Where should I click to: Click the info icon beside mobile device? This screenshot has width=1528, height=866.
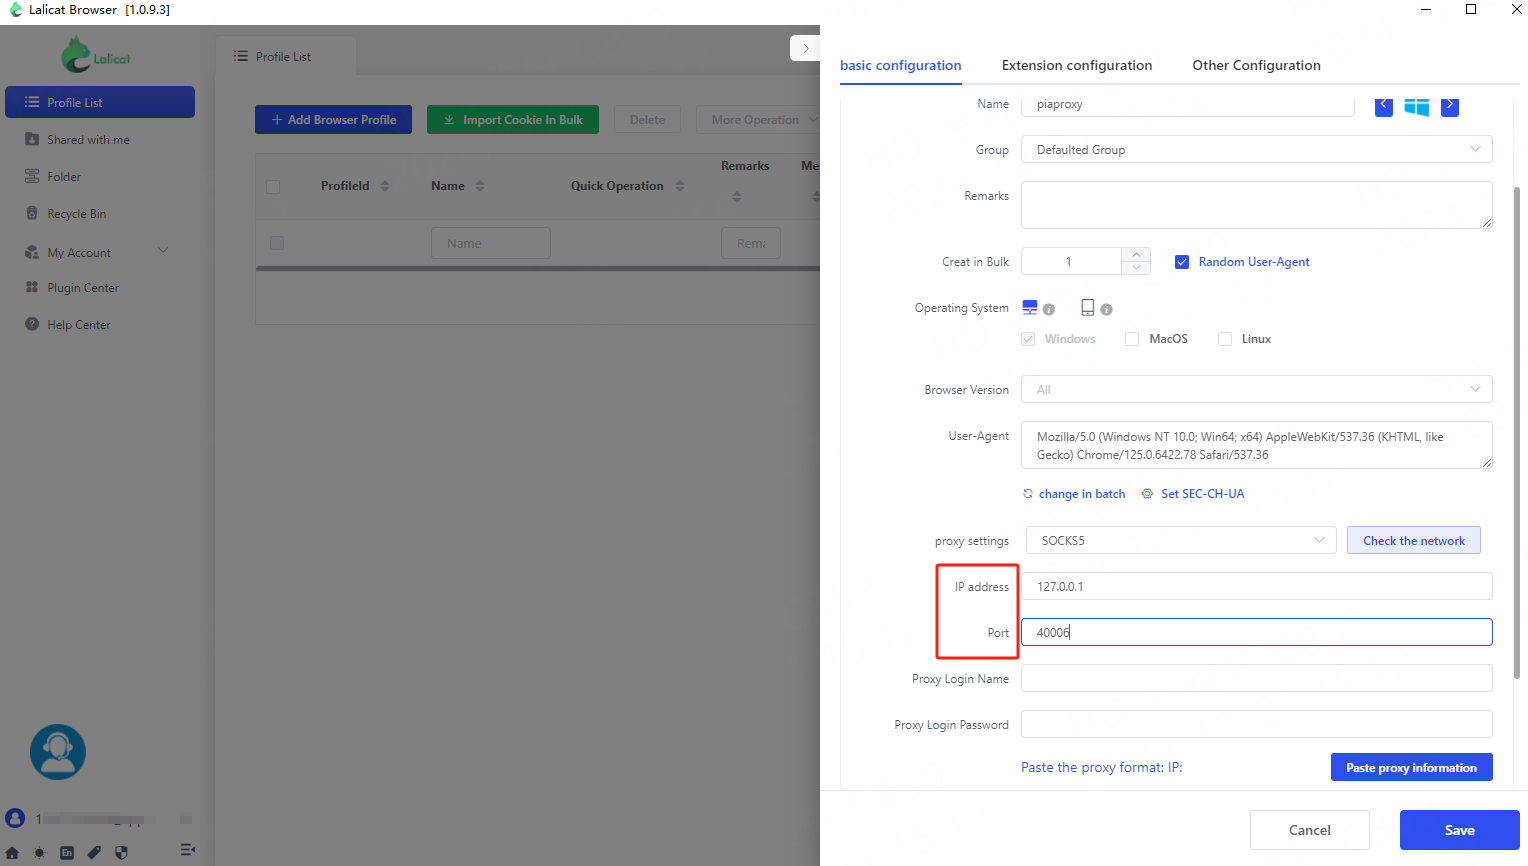1106,310
